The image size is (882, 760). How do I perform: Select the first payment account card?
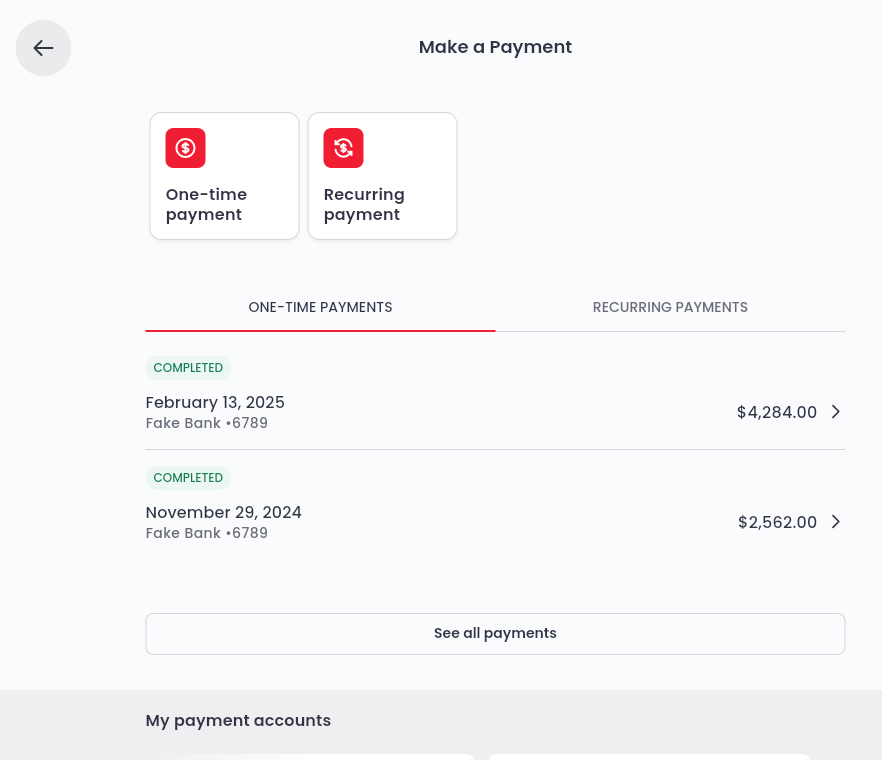(x=310, y=757)
